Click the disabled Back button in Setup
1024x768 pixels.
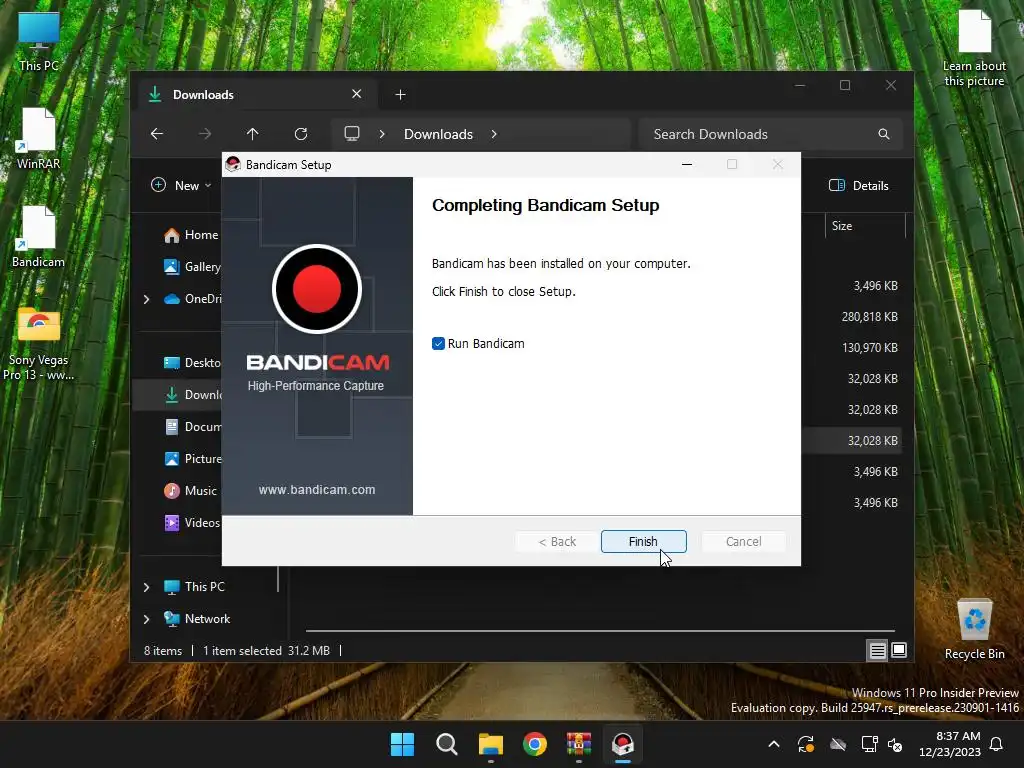pyautogui.click(x=557, y=541)
